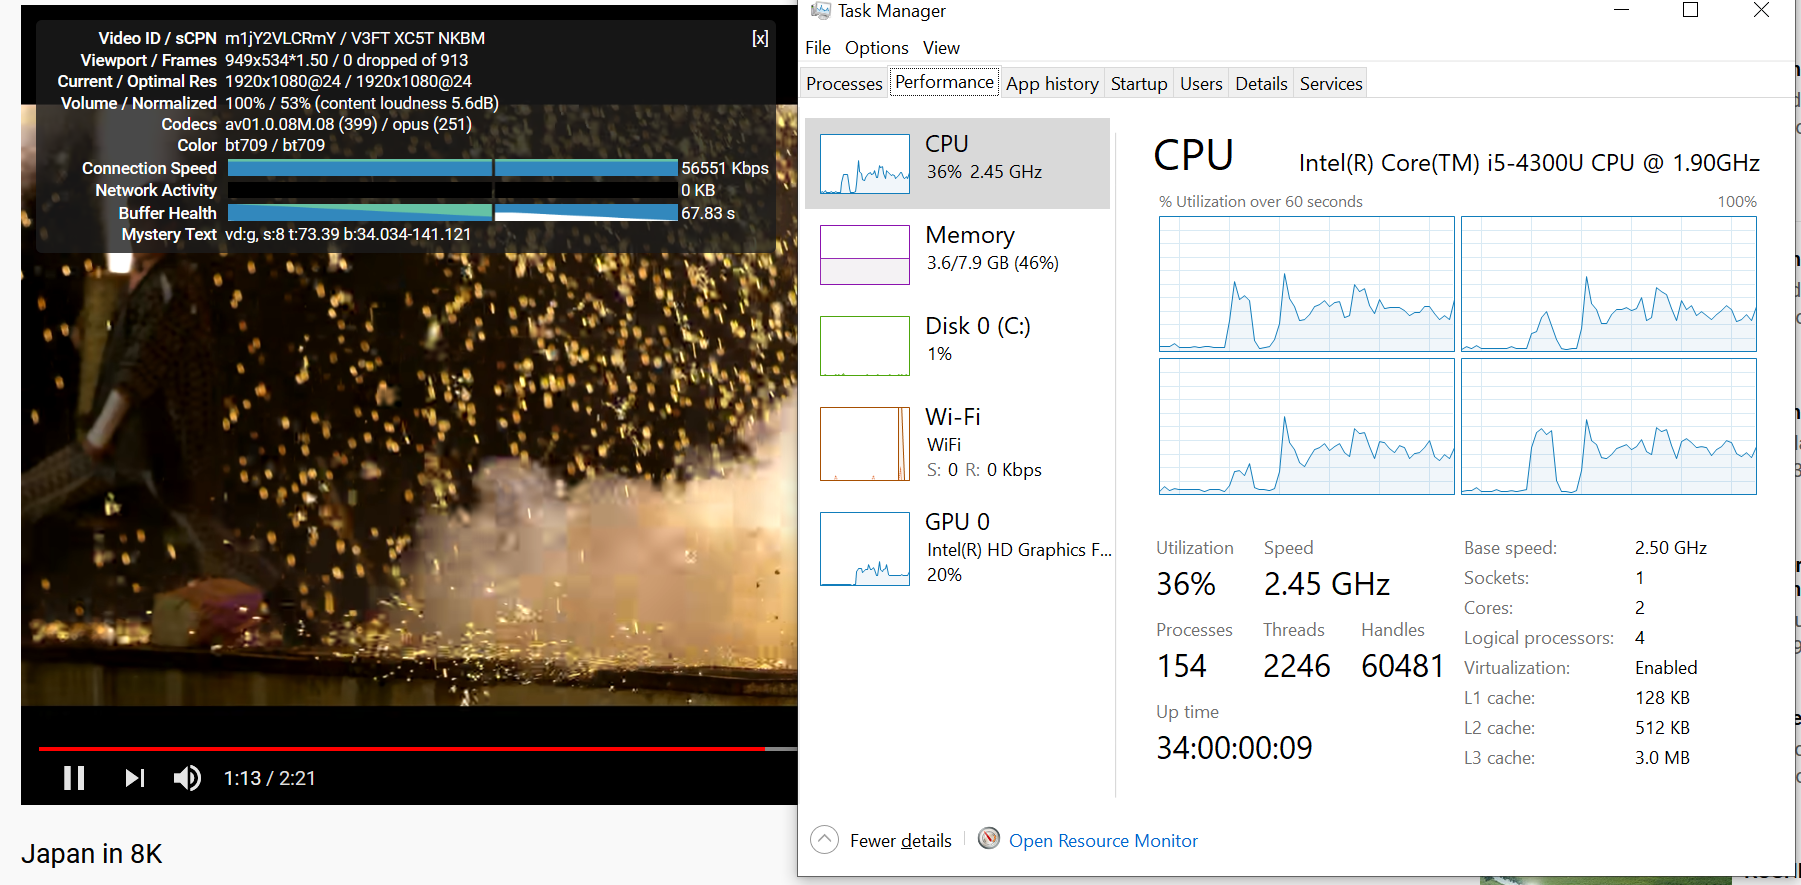The width and height of the screenshot is (1801, 885).
Task: Maximize the Task Manager window
Action: [x=1691, y=10]
